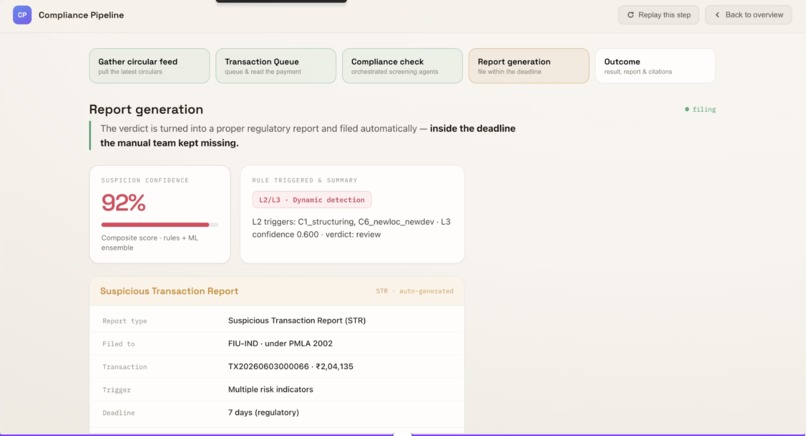This screenshot has width=806, height=436.
Task: Click the Report type label
Action: 124,321
